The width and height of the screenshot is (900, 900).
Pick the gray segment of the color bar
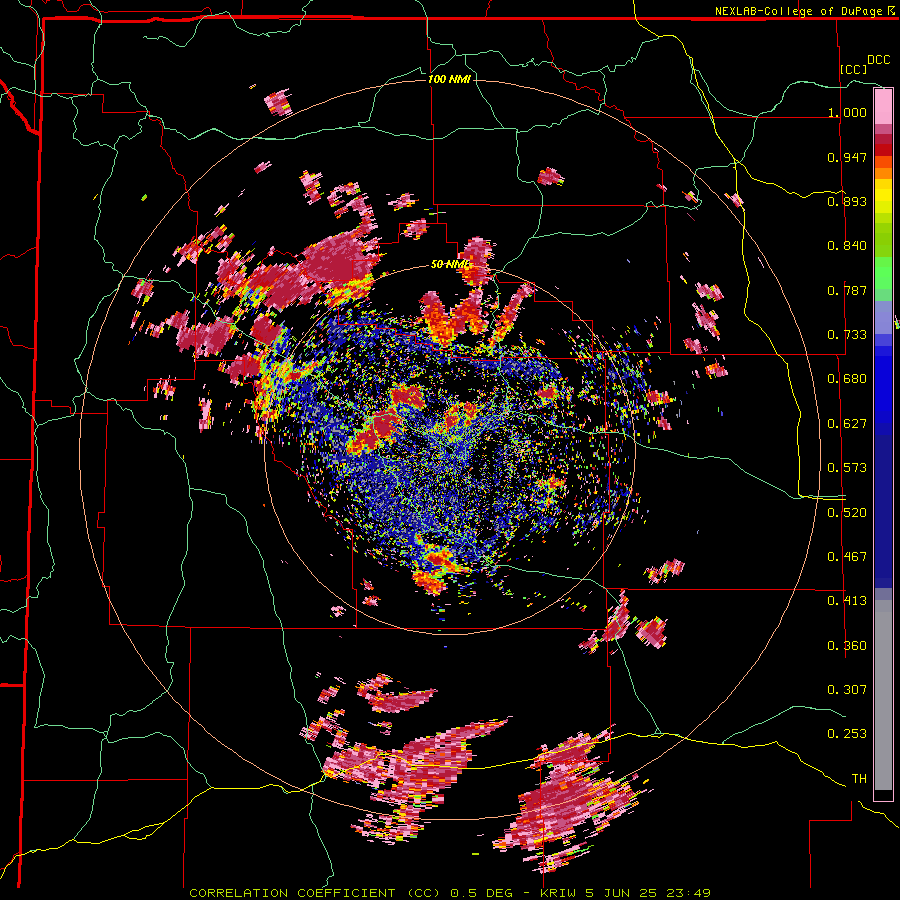click(883, 695)
